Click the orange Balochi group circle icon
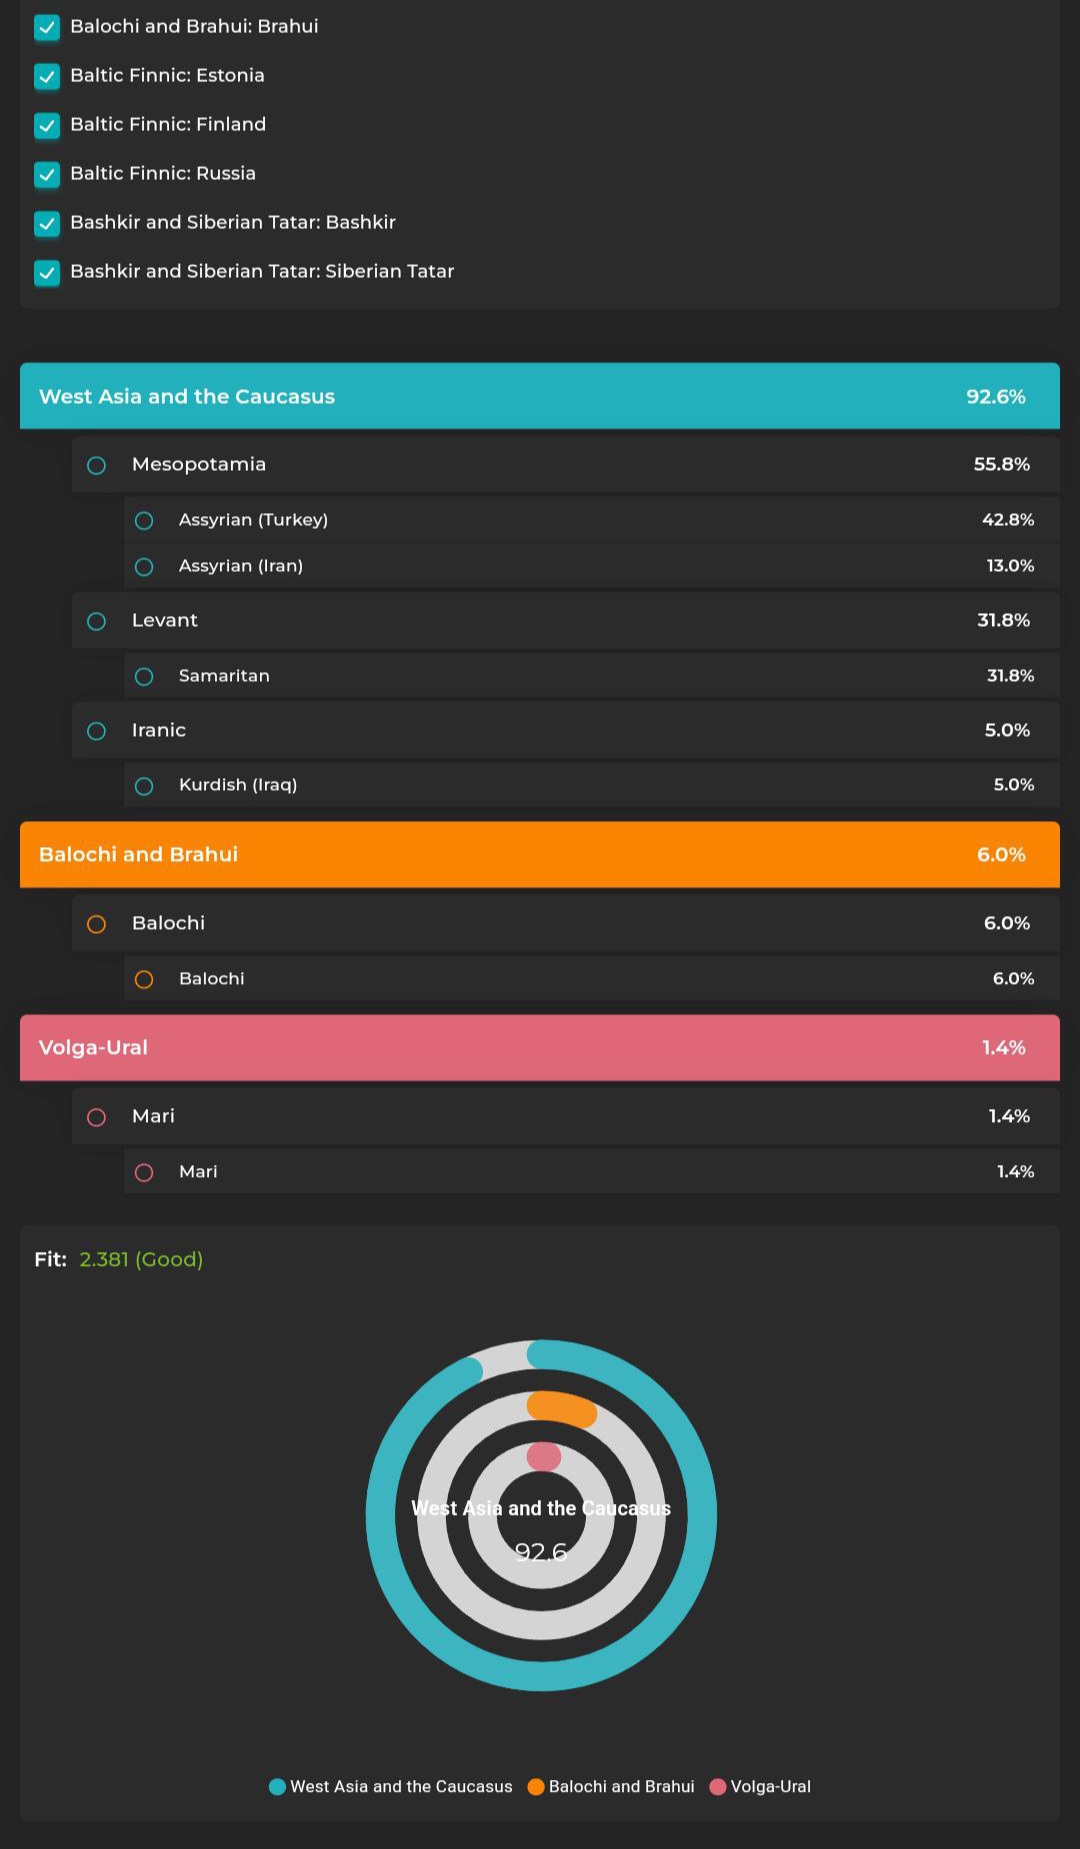 tap(96, 924)
